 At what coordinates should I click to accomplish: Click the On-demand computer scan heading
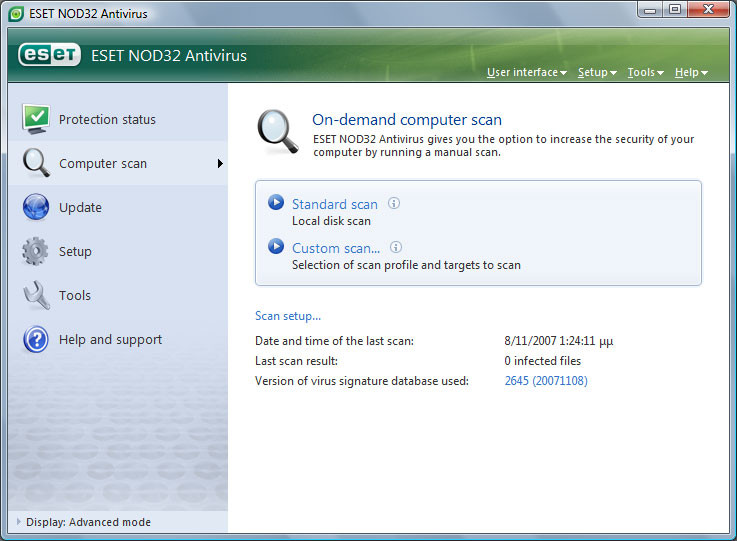click(407, 119)
